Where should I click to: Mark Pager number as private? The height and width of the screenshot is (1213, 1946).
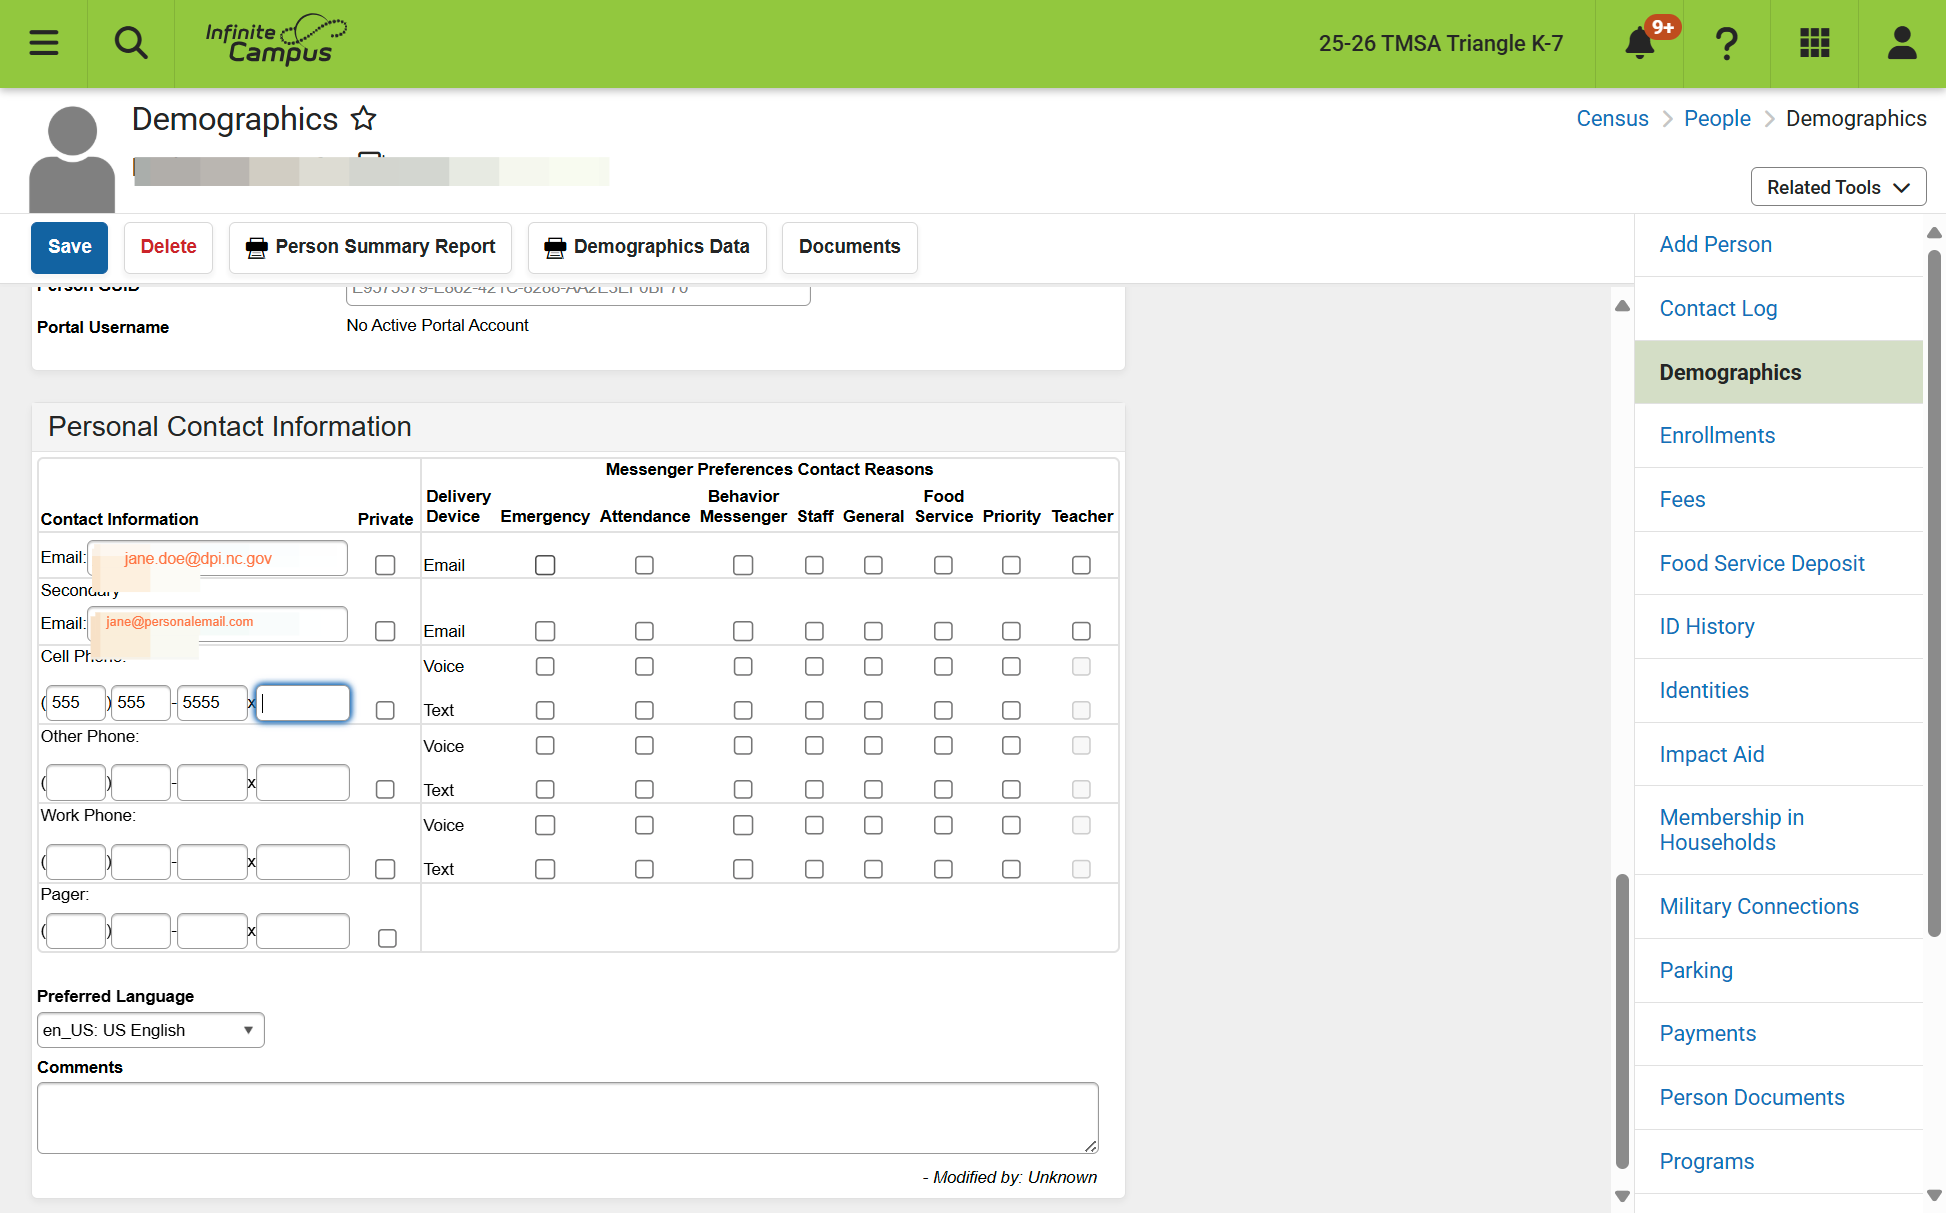coord(387,938)
